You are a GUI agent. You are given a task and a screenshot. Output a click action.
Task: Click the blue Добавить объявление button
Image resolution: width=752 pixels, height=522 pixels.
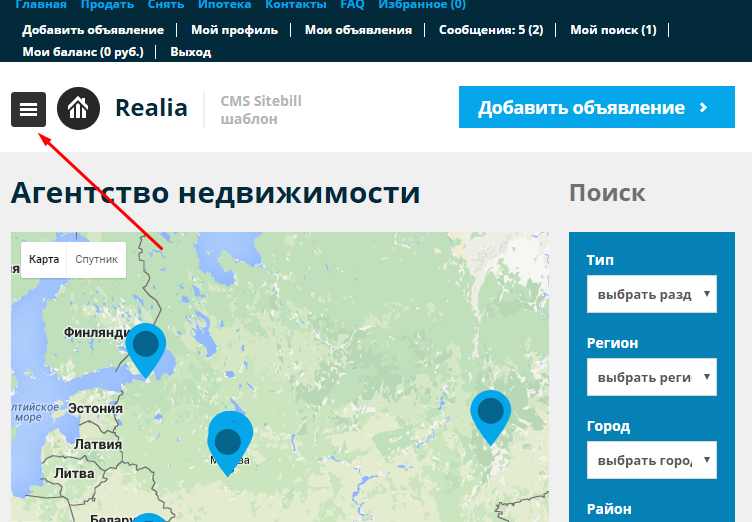[597, 107]
